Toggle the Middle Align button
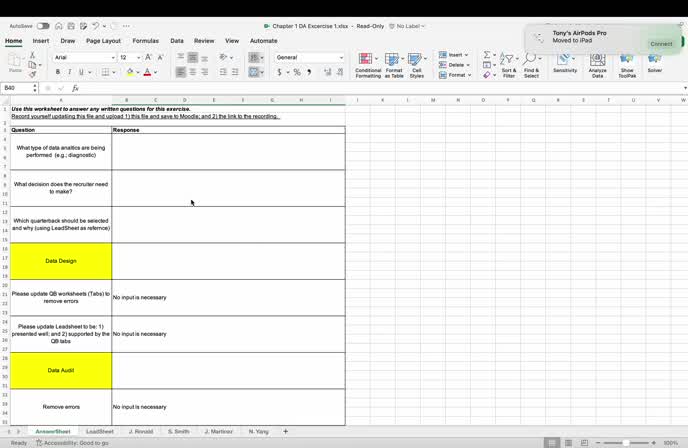 [193, 57]
